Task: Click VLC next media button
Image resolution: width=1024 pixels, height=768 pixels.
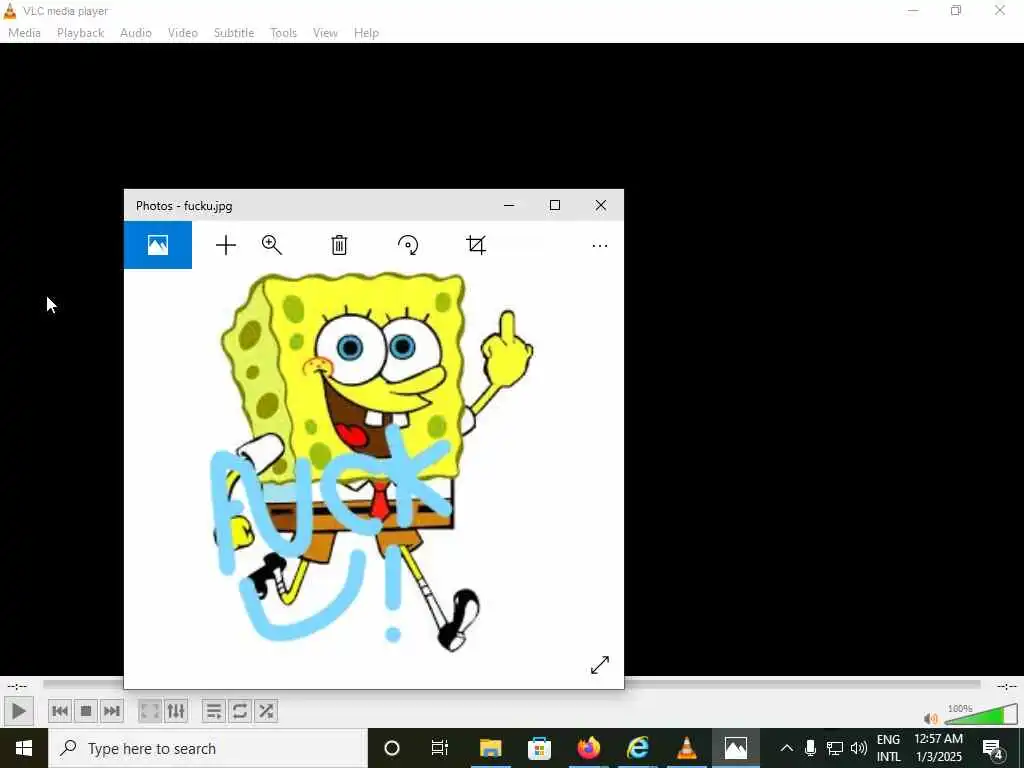Action: [x=112, y=711]
